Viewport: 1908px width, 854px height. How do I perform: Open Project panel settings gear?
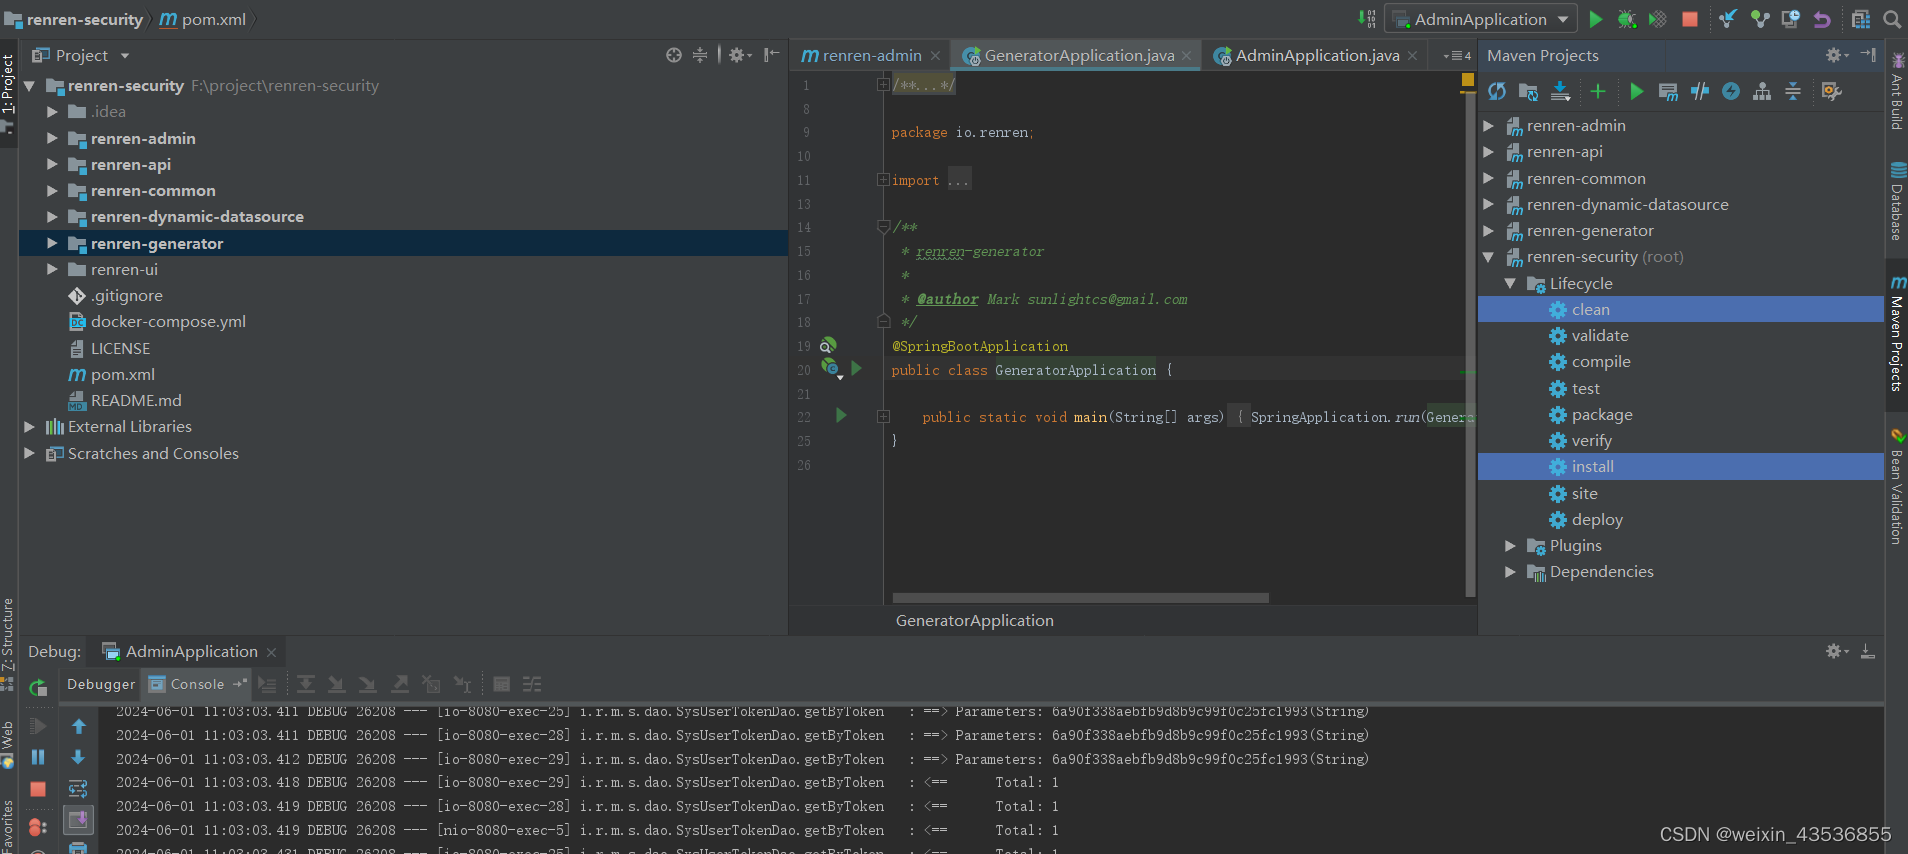click(740, 55)
